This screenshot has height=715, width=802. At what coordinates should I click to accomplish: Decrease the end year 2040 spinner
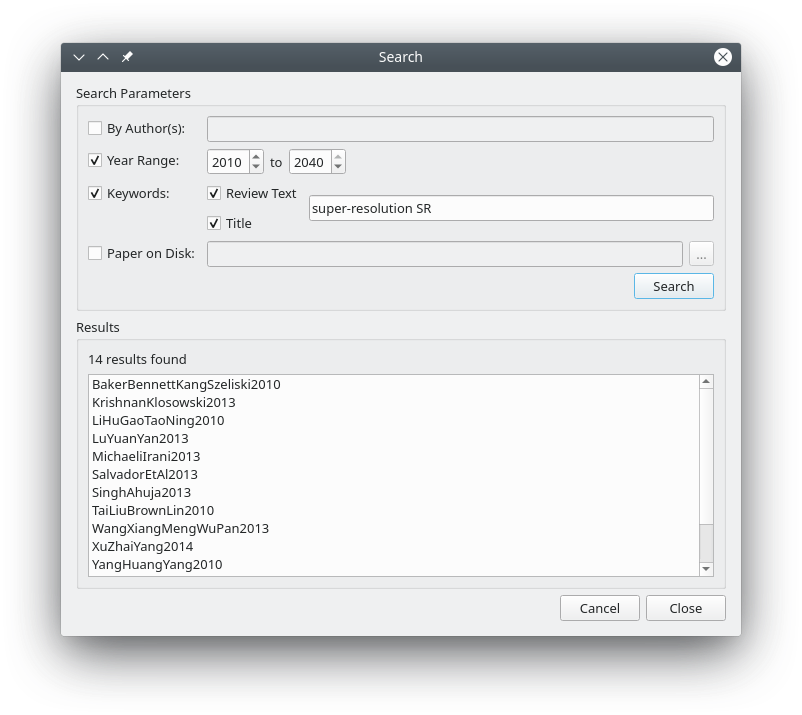(338, 166)
